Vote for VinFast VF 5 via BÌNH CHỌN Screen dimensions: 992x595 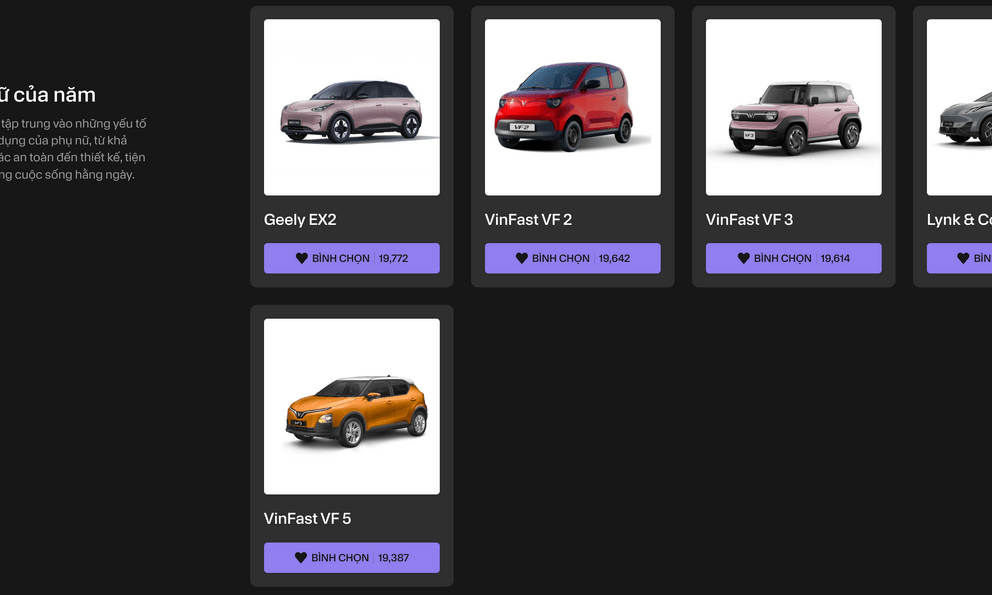pos(352,558)
